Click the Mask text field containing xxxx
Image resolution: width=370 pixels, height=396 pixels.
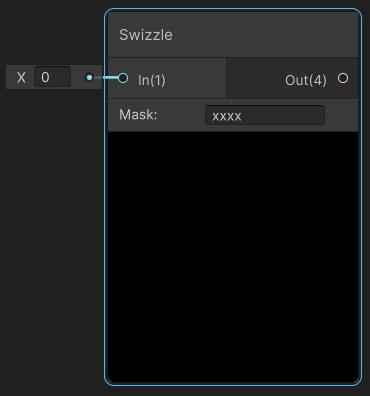tap(265, 115)
